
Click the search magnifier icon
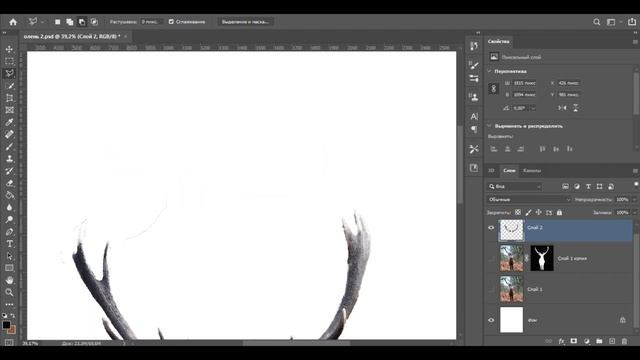(597, 22)
